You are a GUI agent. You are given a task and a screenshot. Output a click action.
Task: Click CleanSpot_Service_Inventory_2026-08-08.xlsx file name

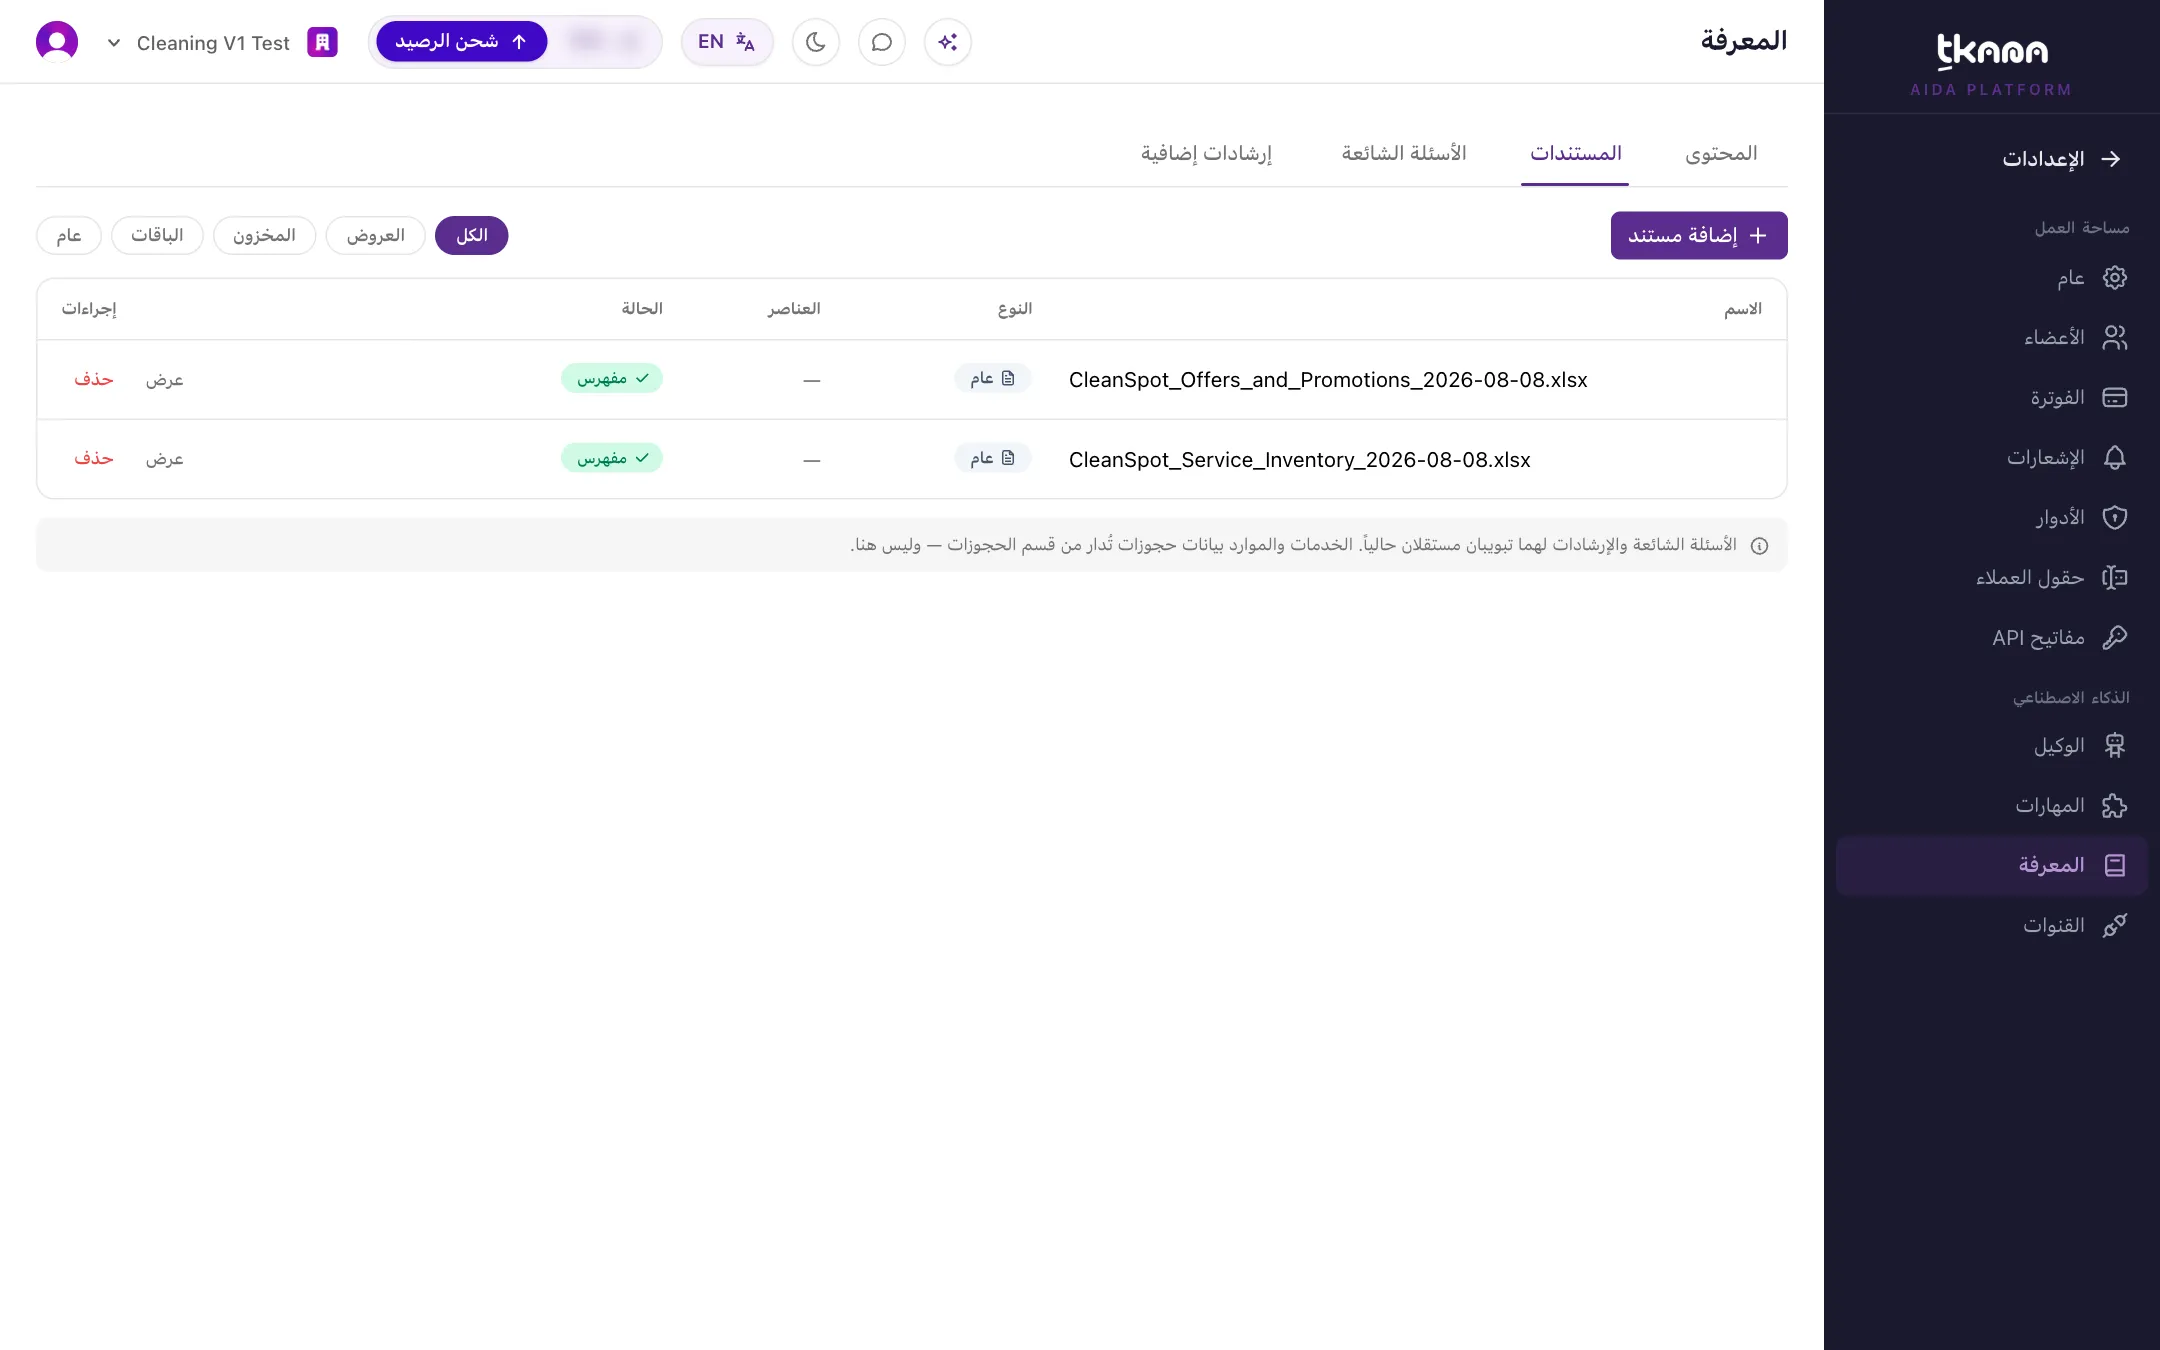pyautogui.click(x=1300, y=460)
